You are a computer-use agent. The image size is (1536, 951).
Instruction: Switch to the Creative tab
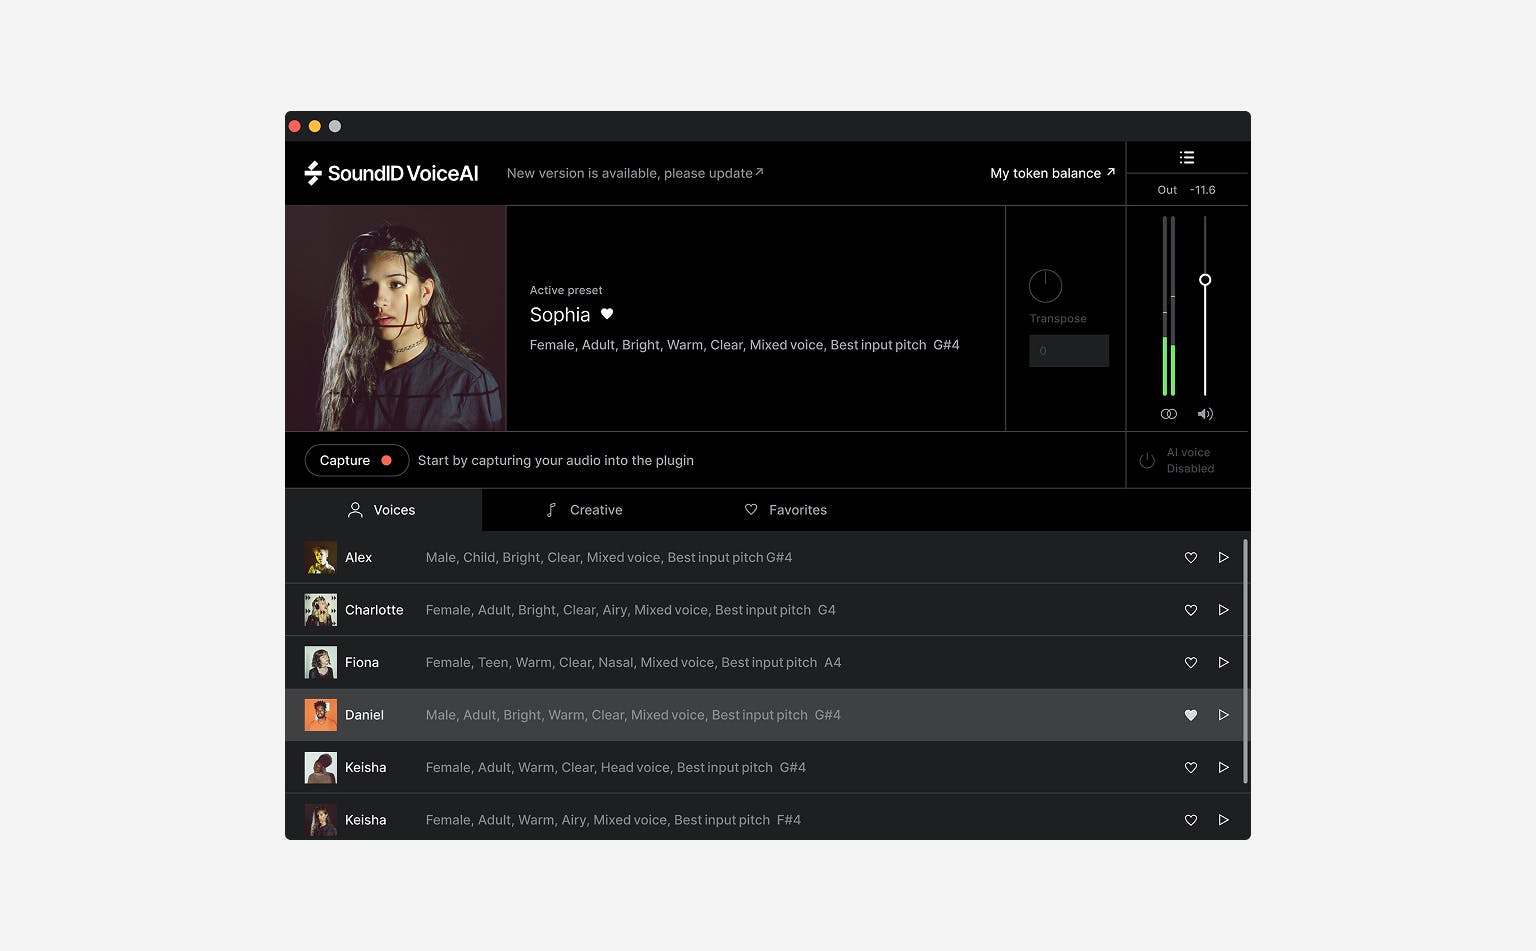click(x=584, y=510)
